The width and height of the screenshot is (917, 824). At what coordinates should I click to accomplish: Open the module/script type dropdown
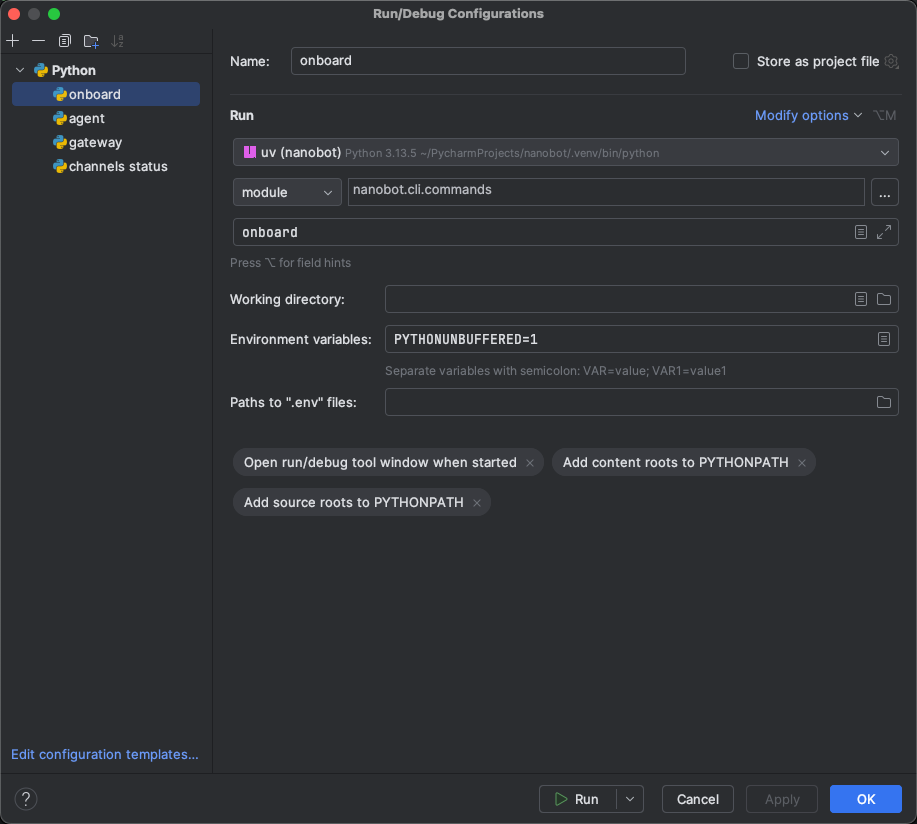pos(287,192)
